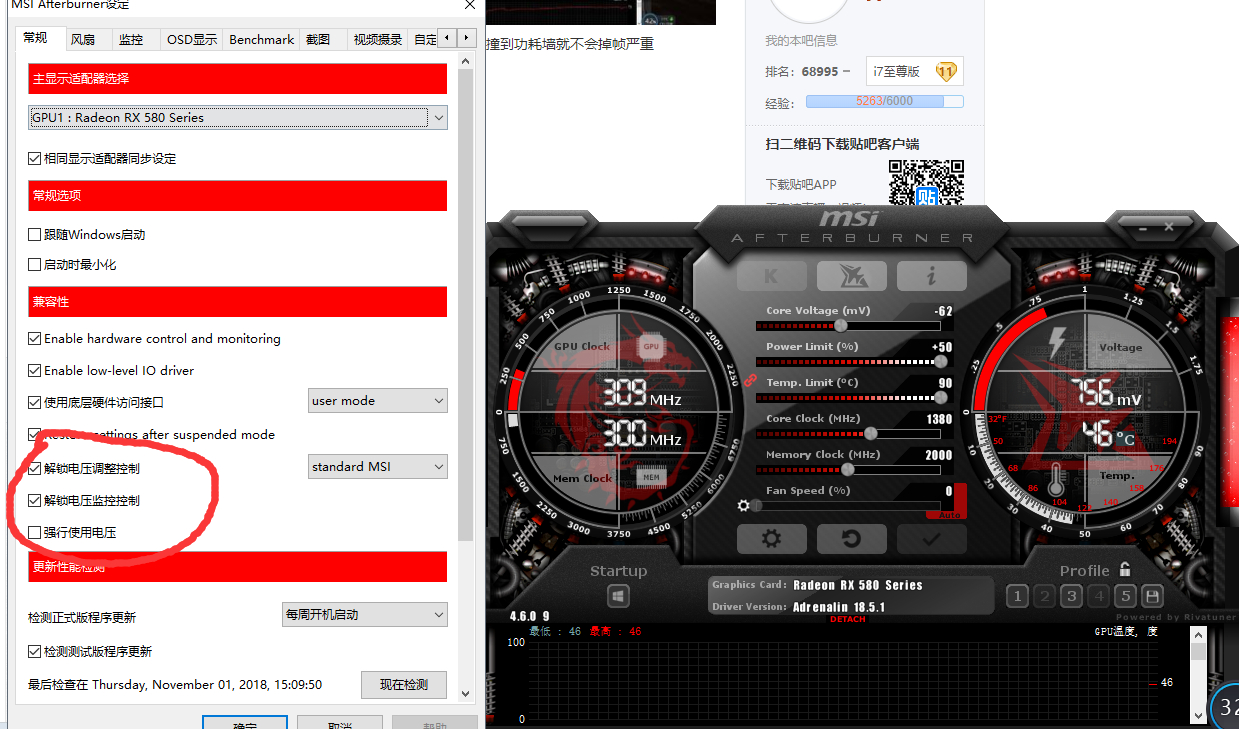Open the user mode dropdown

point(378,400)
